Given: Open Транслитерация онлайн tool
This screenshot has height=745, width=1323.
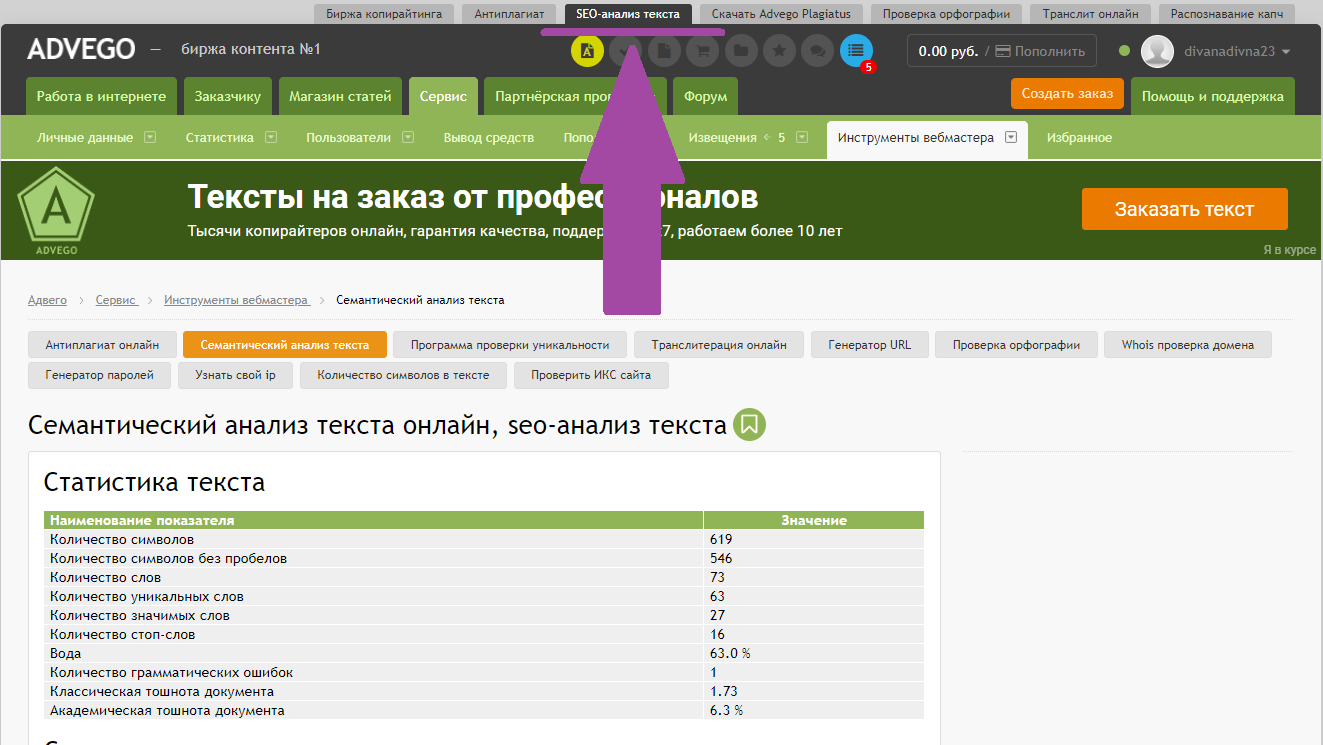Looking at the screenshot, I should point(719,345).
